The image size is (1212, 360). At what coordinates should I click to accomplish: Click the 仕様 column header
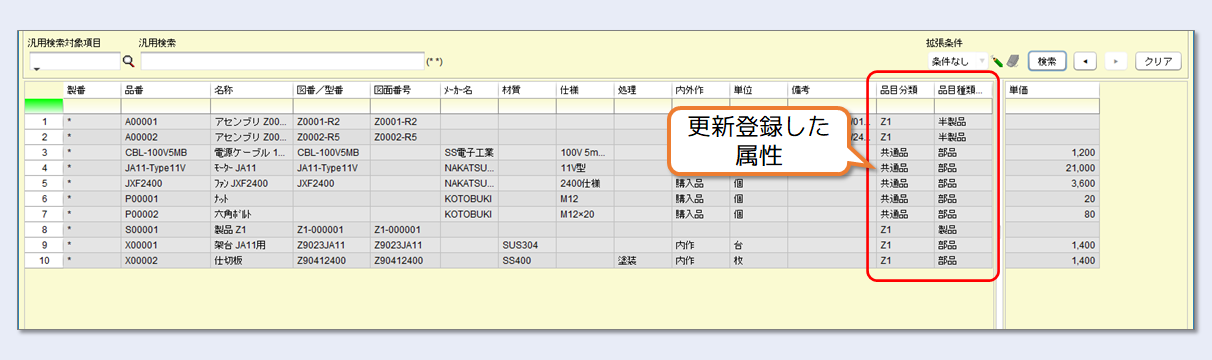point(585,90)
